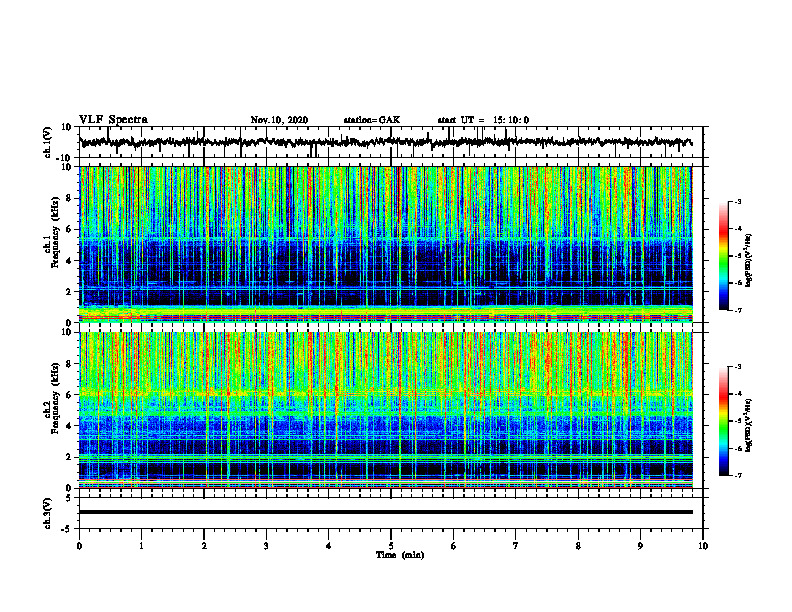Click the time axis tick label "1"
This screenshot has height=612, width=792.
tap(141, 546)
